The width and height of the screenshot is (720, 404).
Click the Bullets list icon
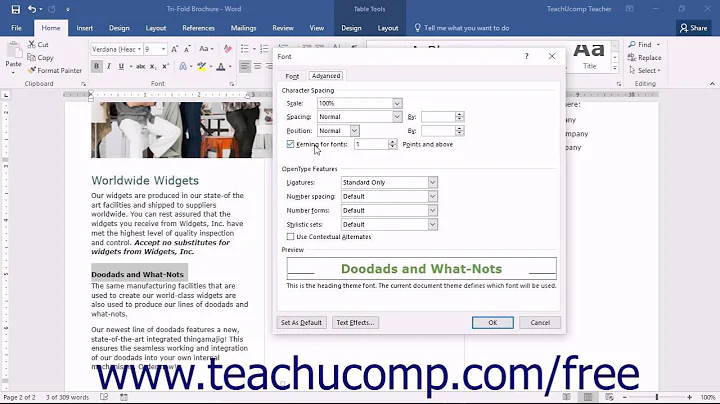[245, 49]
